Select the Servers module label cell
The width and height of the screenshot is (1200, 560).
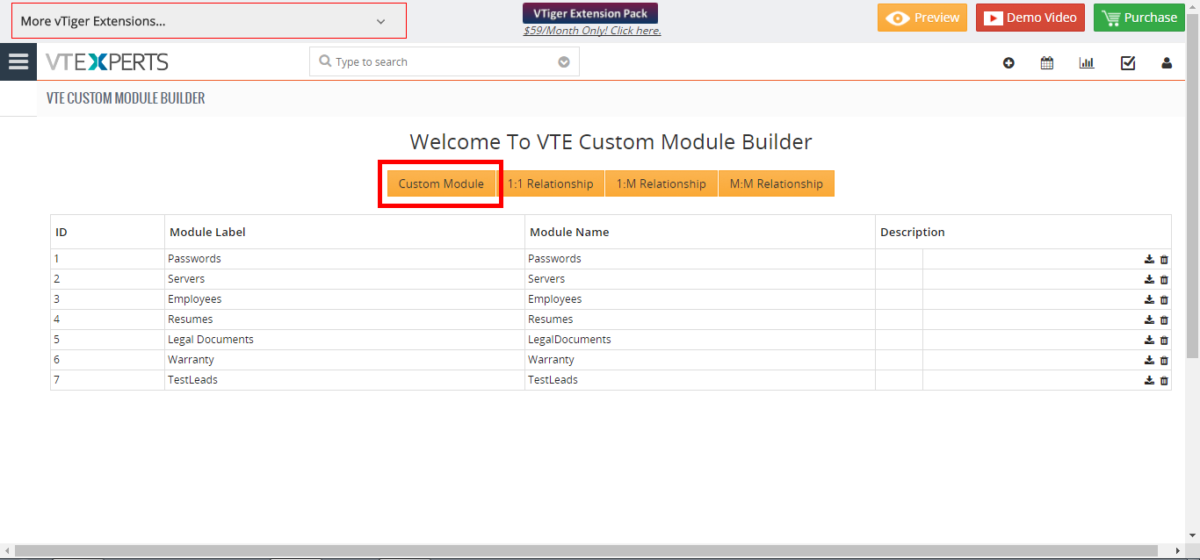[344, 279]
